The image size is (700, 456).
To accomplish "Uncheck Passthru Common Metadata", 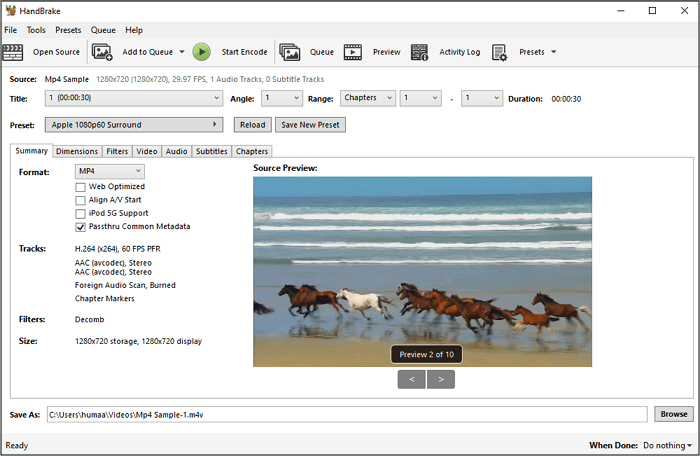I will coord(80,227).
